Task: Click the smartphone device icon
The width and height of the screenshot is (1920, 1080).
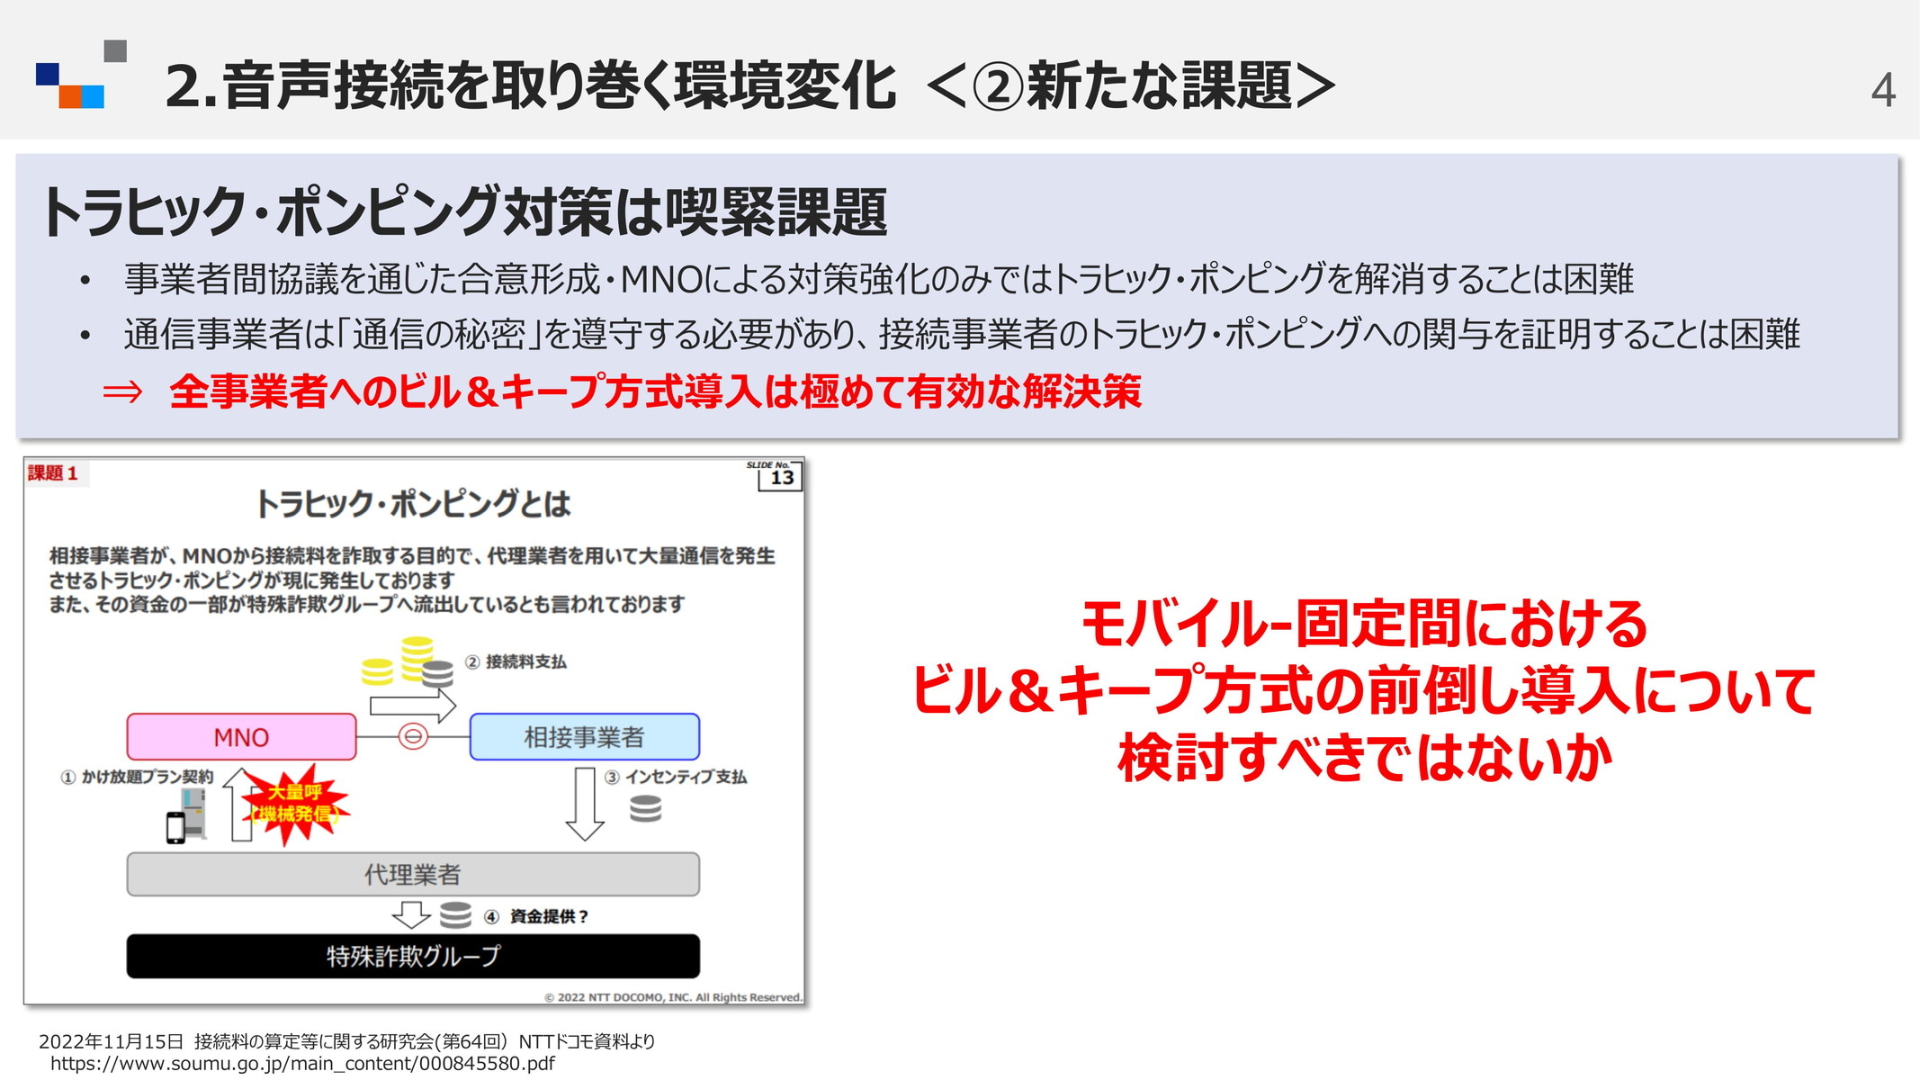Action: [x=176, y=826]
